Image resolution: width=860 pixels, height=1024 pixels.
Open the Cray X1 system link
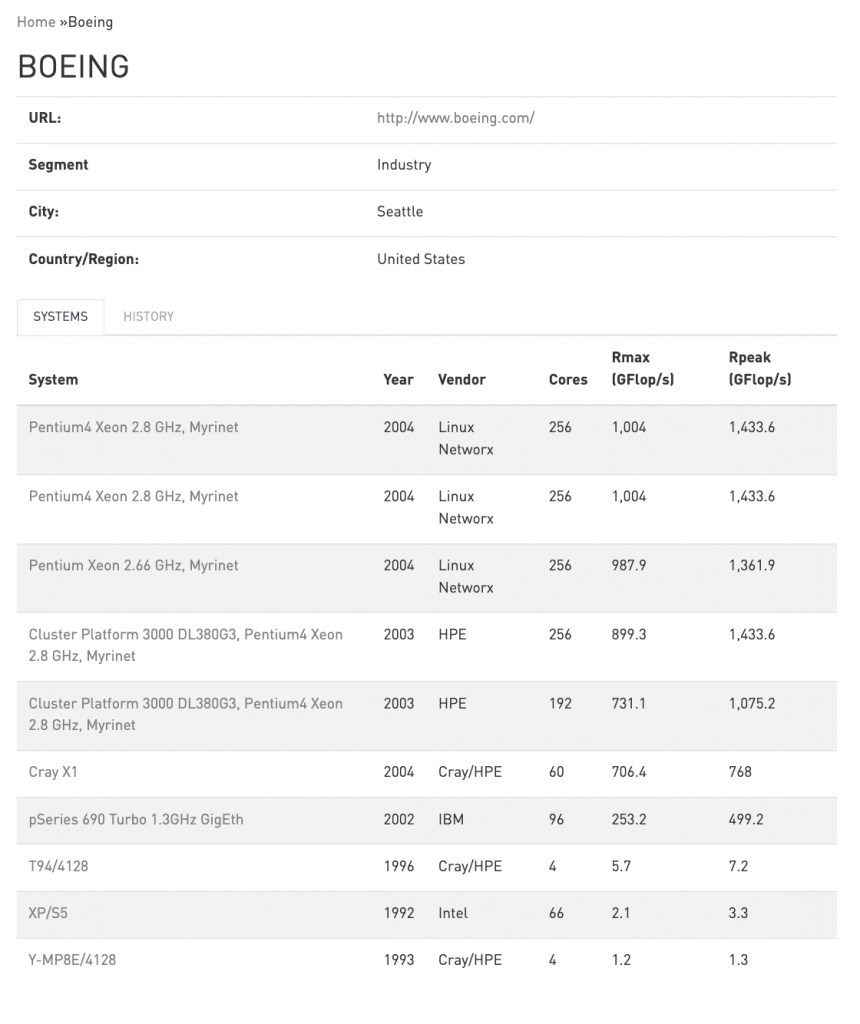pyautogui.click(x=53, y=772)
